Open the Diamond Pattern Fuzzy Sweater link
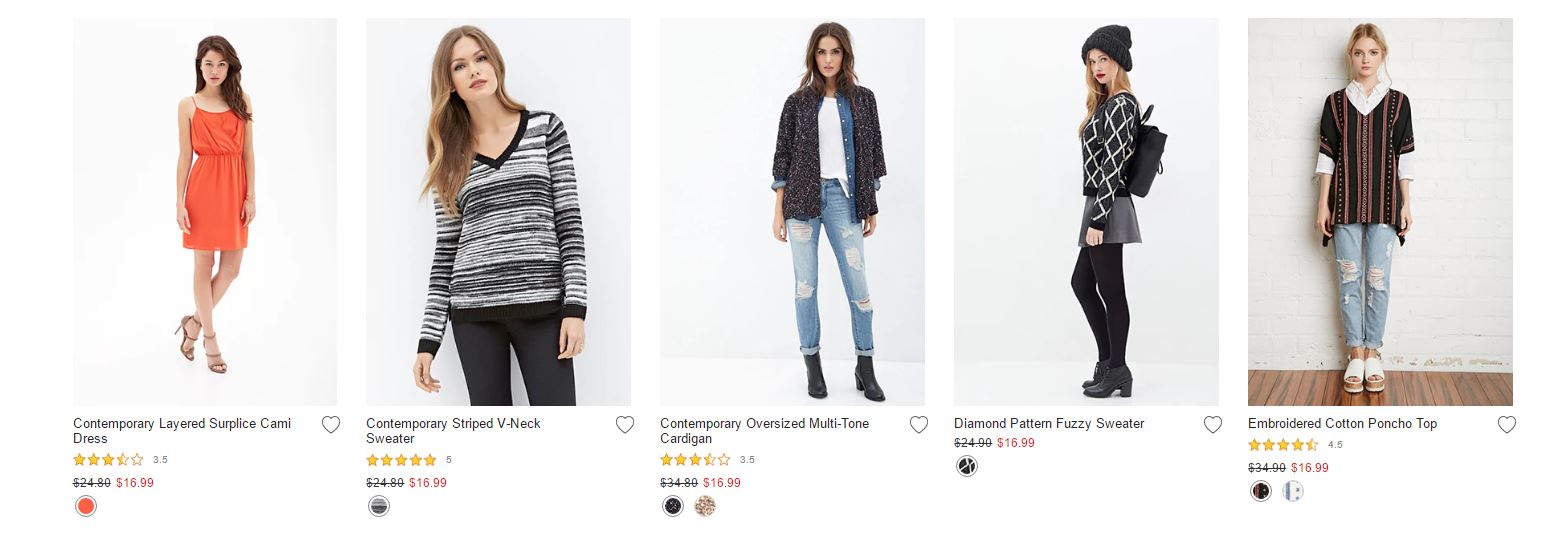The image size is (1542, 550). (x=1049, y=424)
